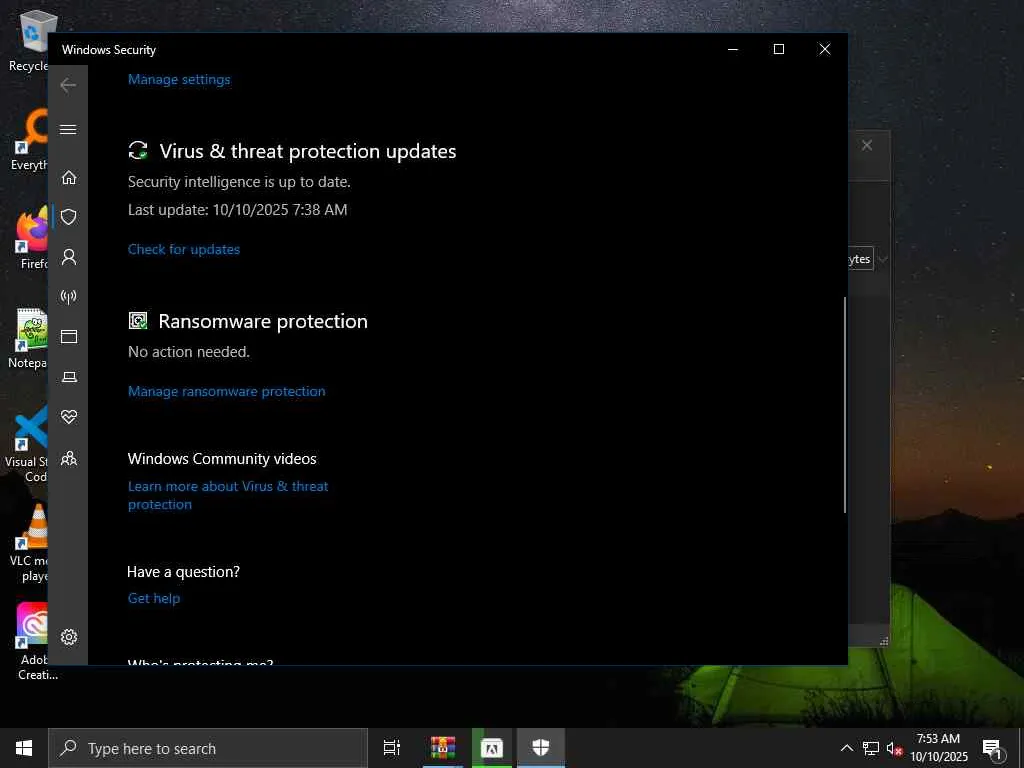The height and width of the screenshot is (768, 1024).
Task: Open Task View on the taskbar
Action: pyautogui.click(x=392, y=748)
